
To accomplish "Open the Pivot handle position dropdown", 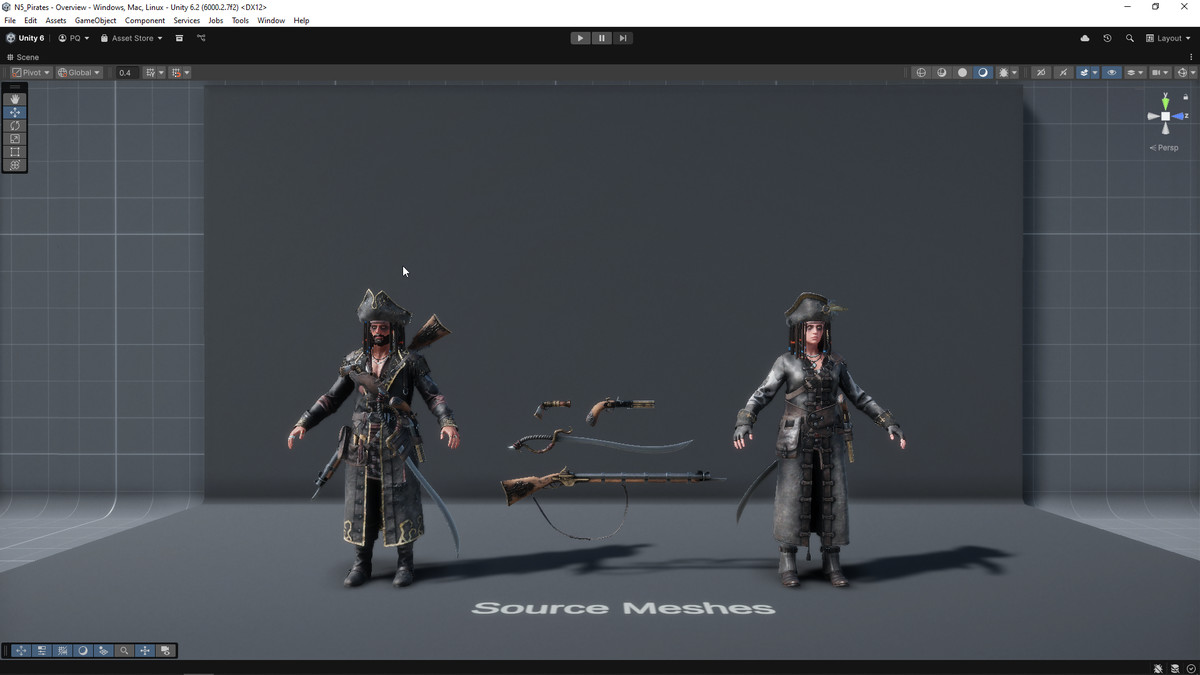I will coord(31,72).
